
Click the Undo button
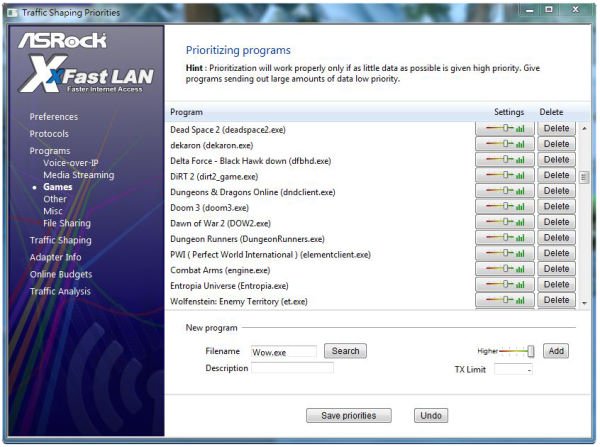click(x=431, y=415)
